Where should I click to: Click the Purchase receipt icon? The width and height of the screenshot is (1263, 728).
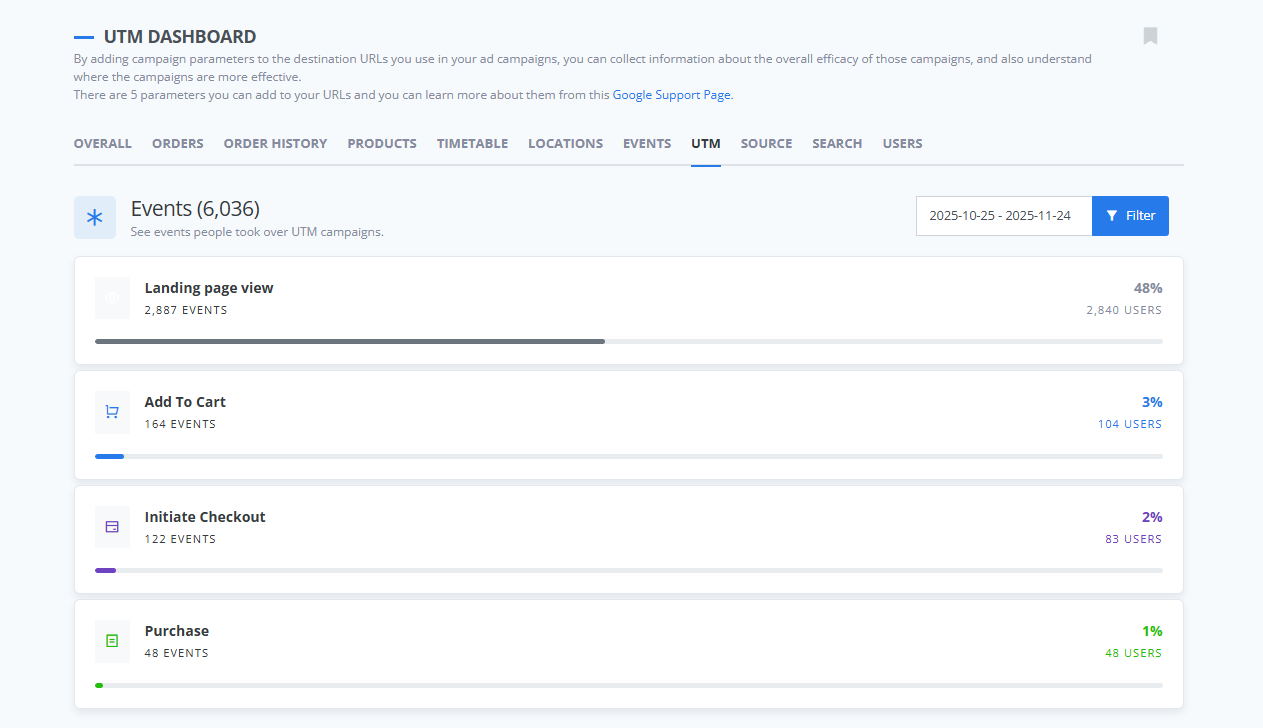112,641
